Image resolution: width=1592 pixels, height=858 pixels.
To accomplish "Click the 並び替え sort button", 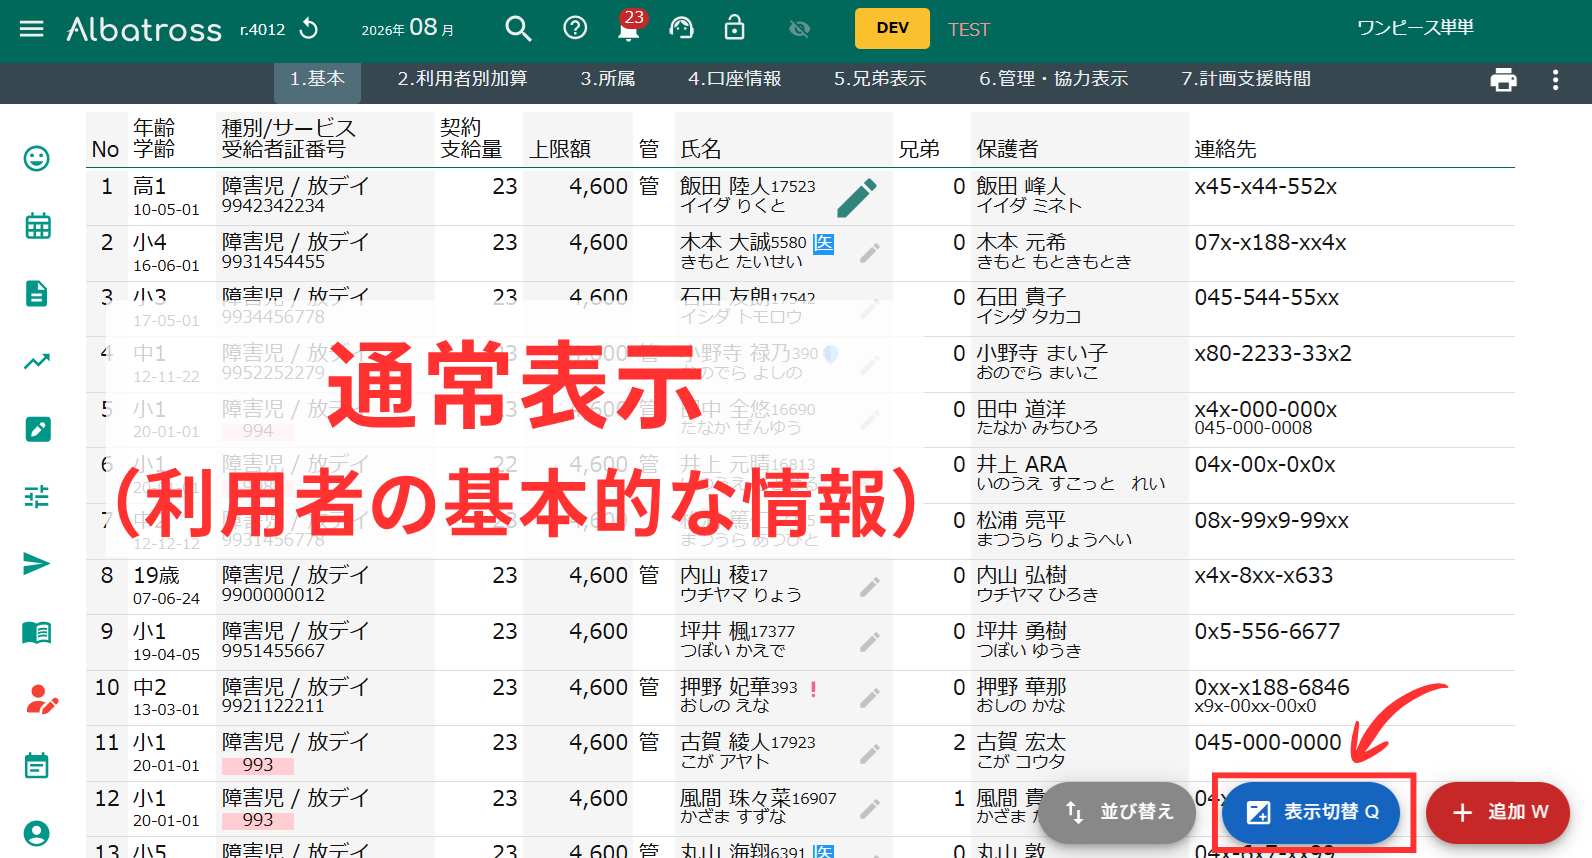I will [1117, 812].
